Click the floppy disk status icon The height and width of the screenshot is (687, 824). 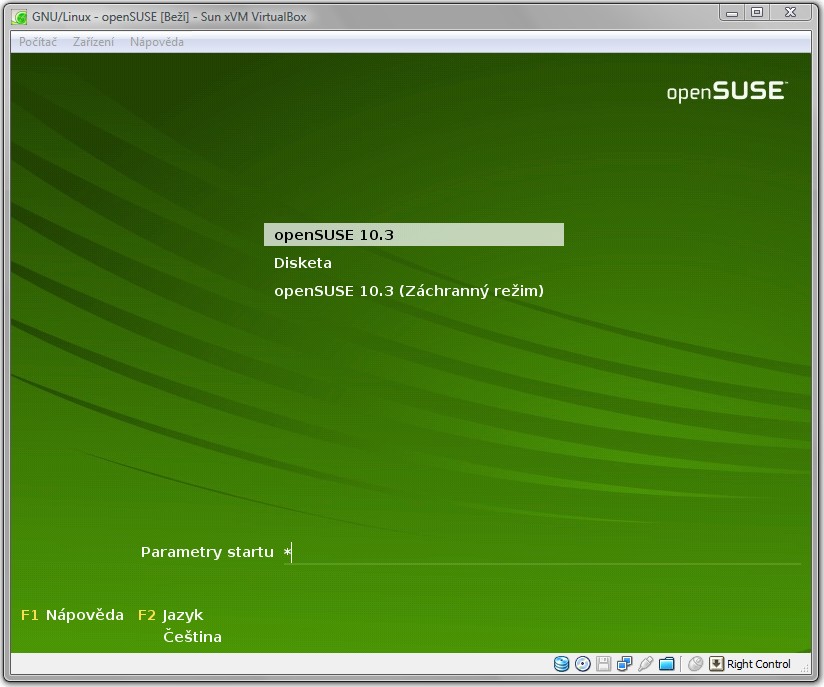pyautogui.click(x=603, y=664)
